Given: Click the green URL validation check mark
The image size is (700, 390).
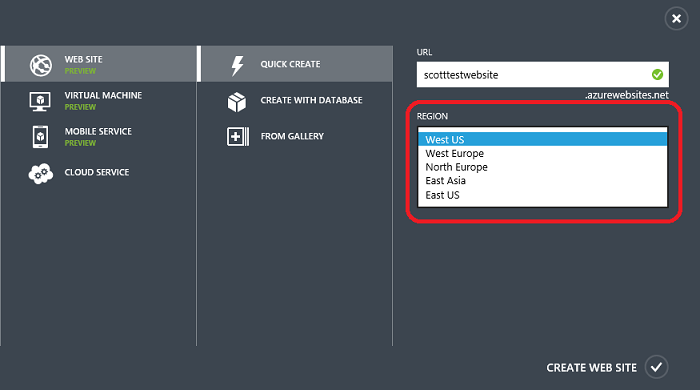Looking at the screenshot, I should (657, 75).
